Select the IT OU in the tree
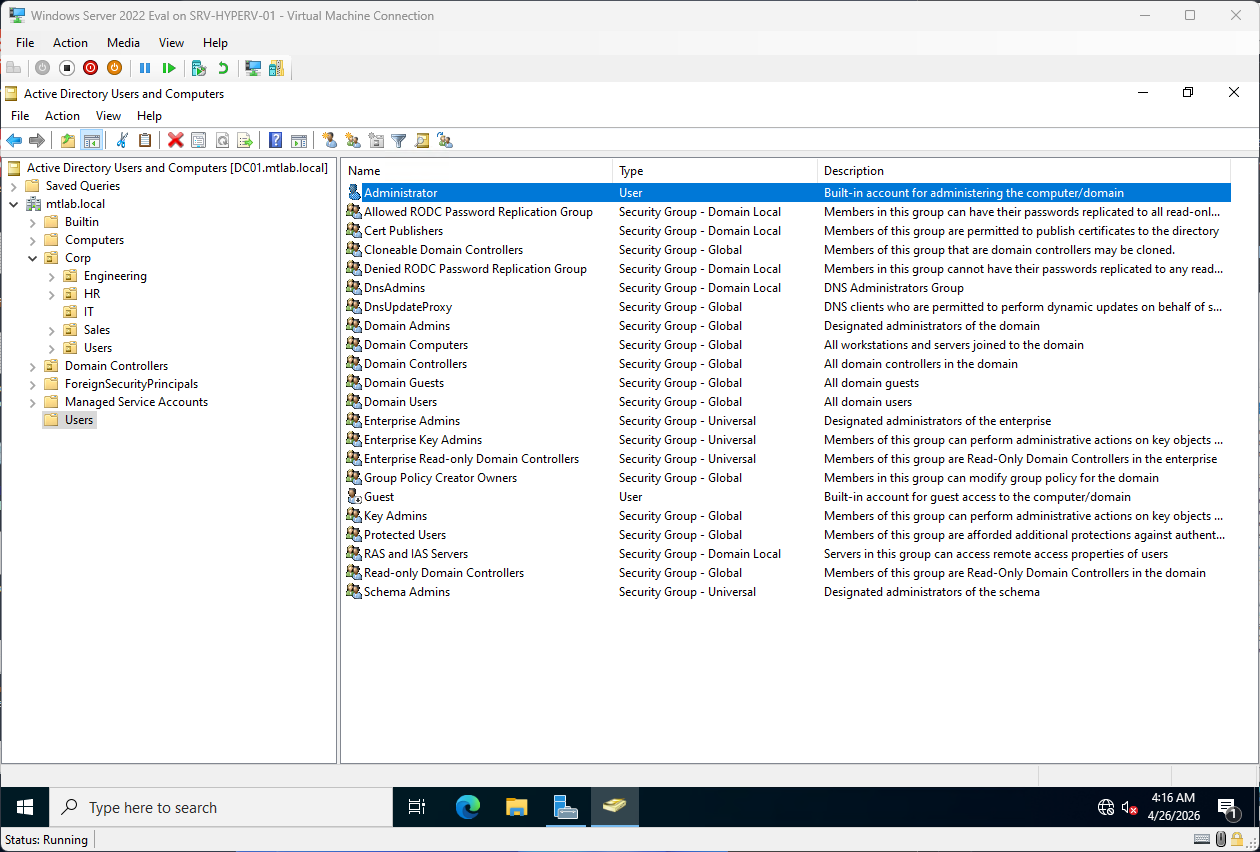Viewport: 1260px width, 852px height. pos(89,312)
